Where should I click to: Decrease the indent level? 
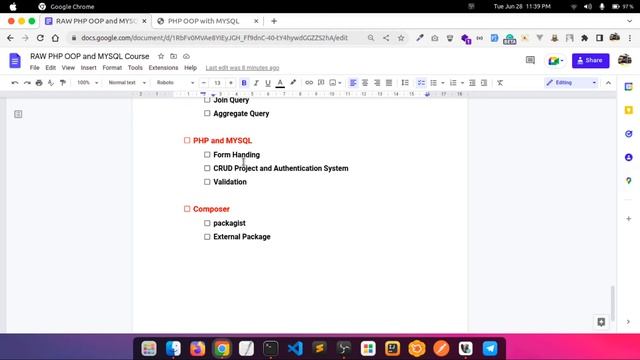pyautogui.click(x=472, y=83)
